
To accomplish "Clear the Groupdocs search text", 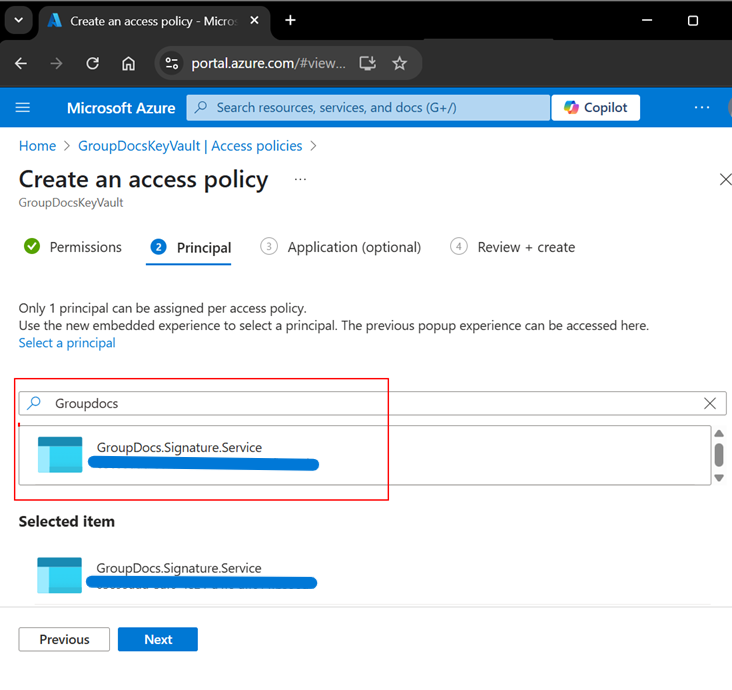I will [710, 403].
